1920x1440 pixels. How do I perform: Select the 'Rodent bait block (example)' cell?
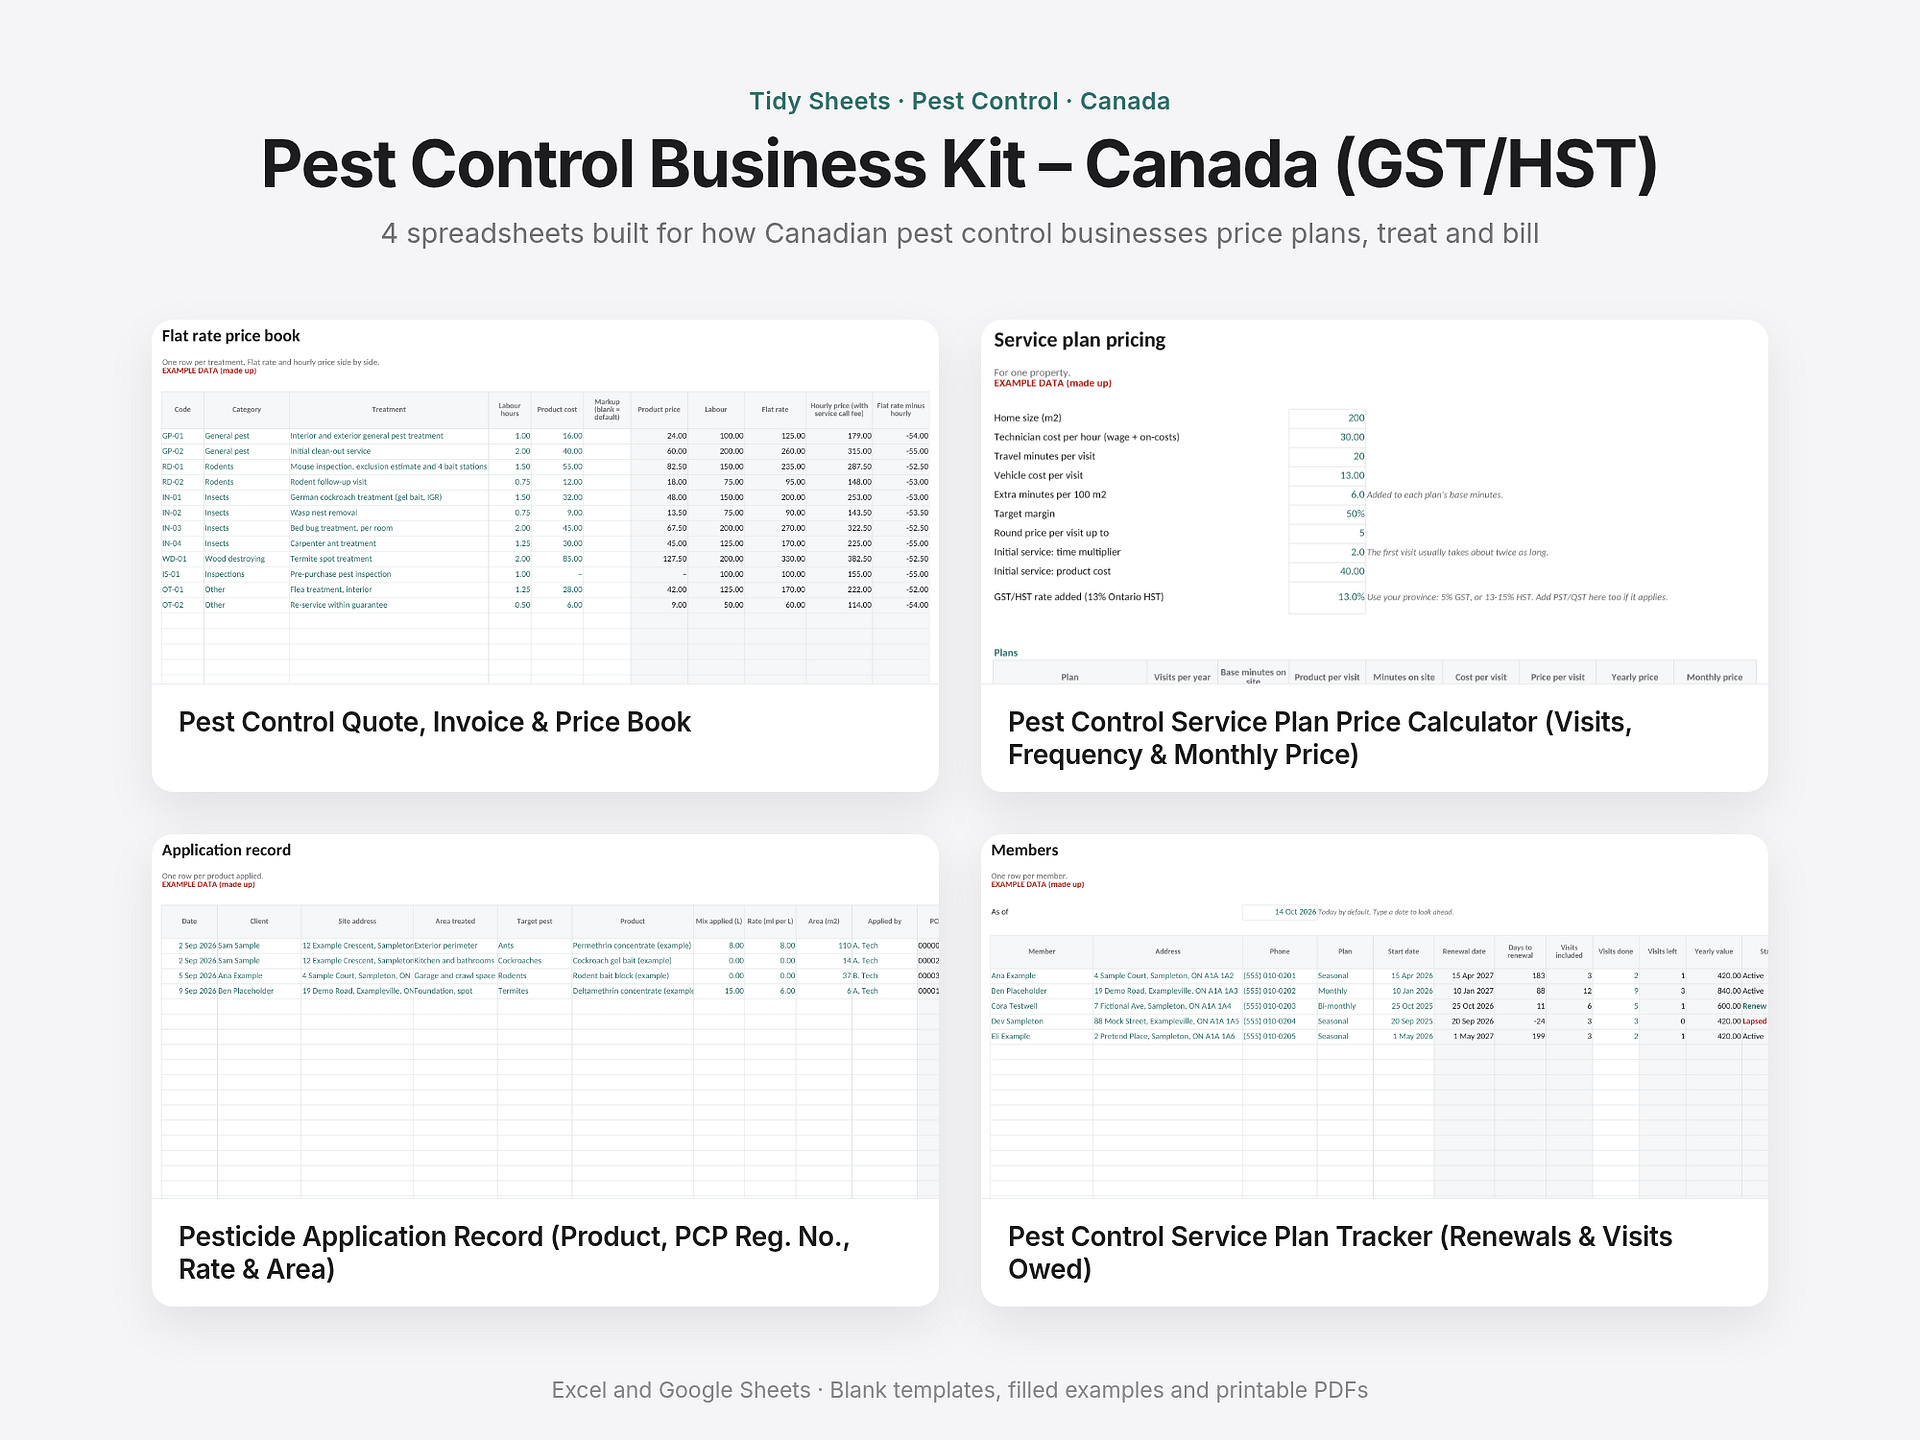tap(632, 976)
